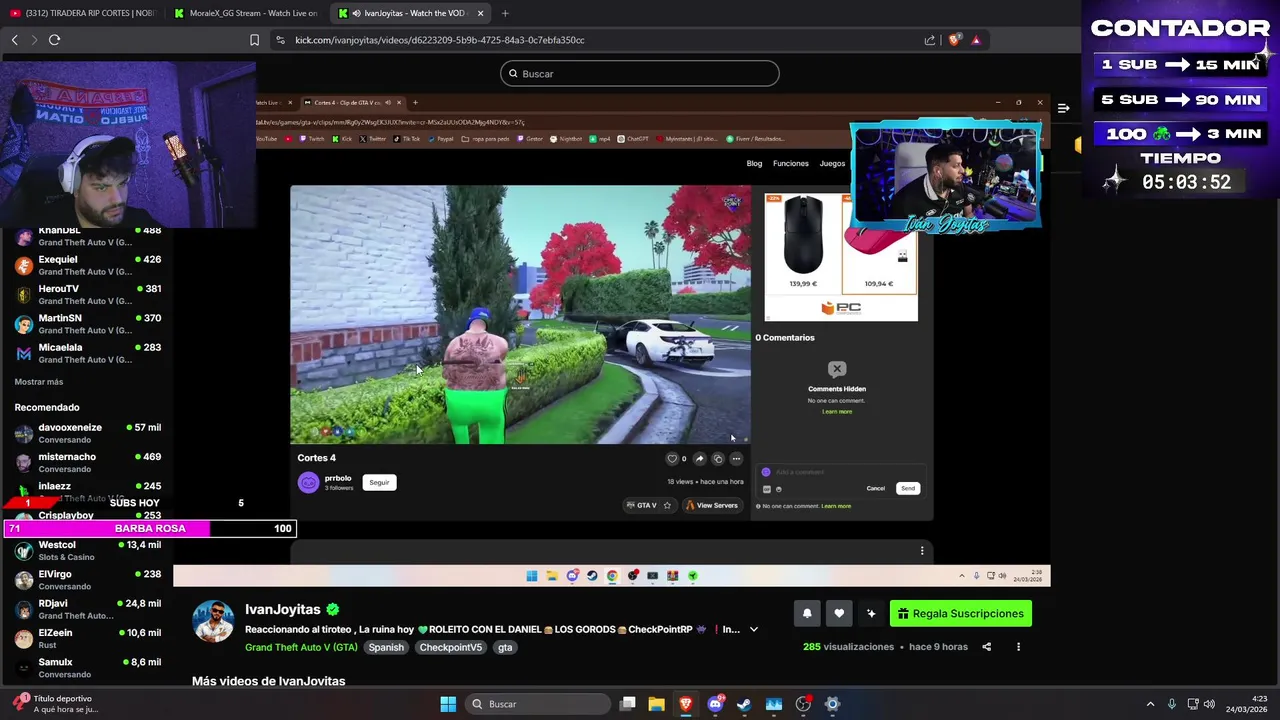Open Grand Theft Auto V (GTA) category

tap(301, 647)
